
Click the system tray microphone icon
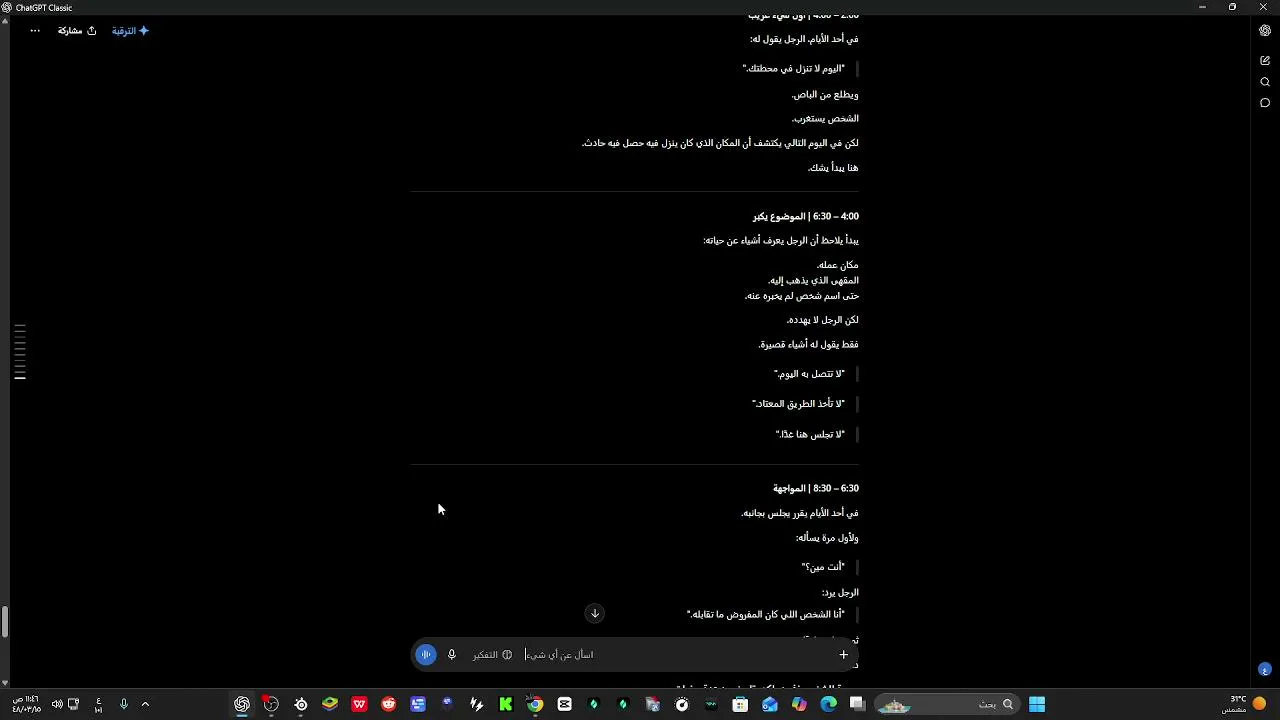(123, 705)
